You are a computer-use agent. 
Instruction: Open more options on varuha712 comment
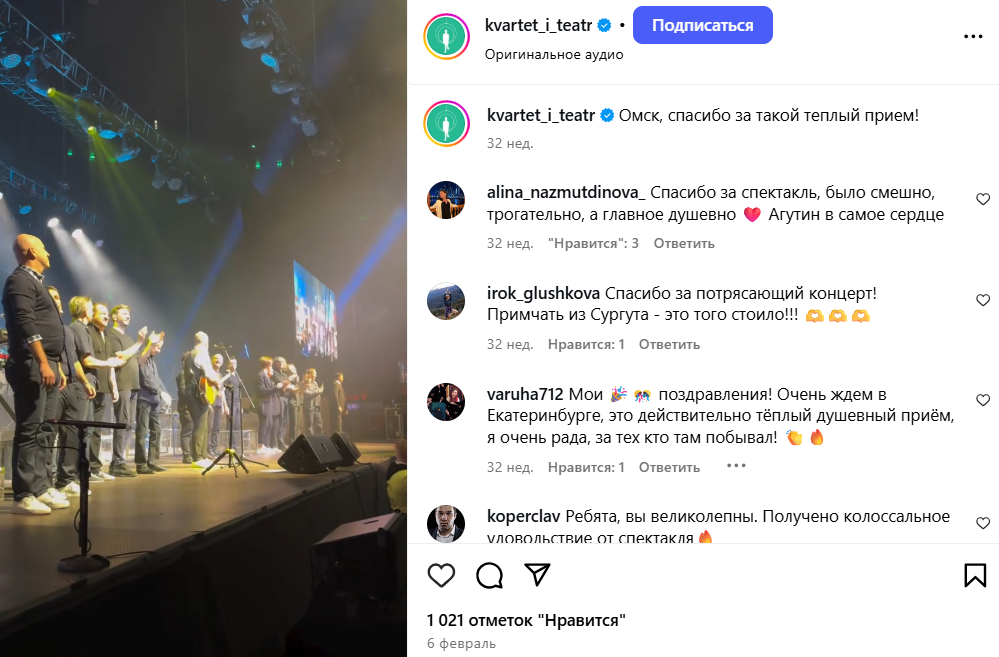(x=736, y=466)
